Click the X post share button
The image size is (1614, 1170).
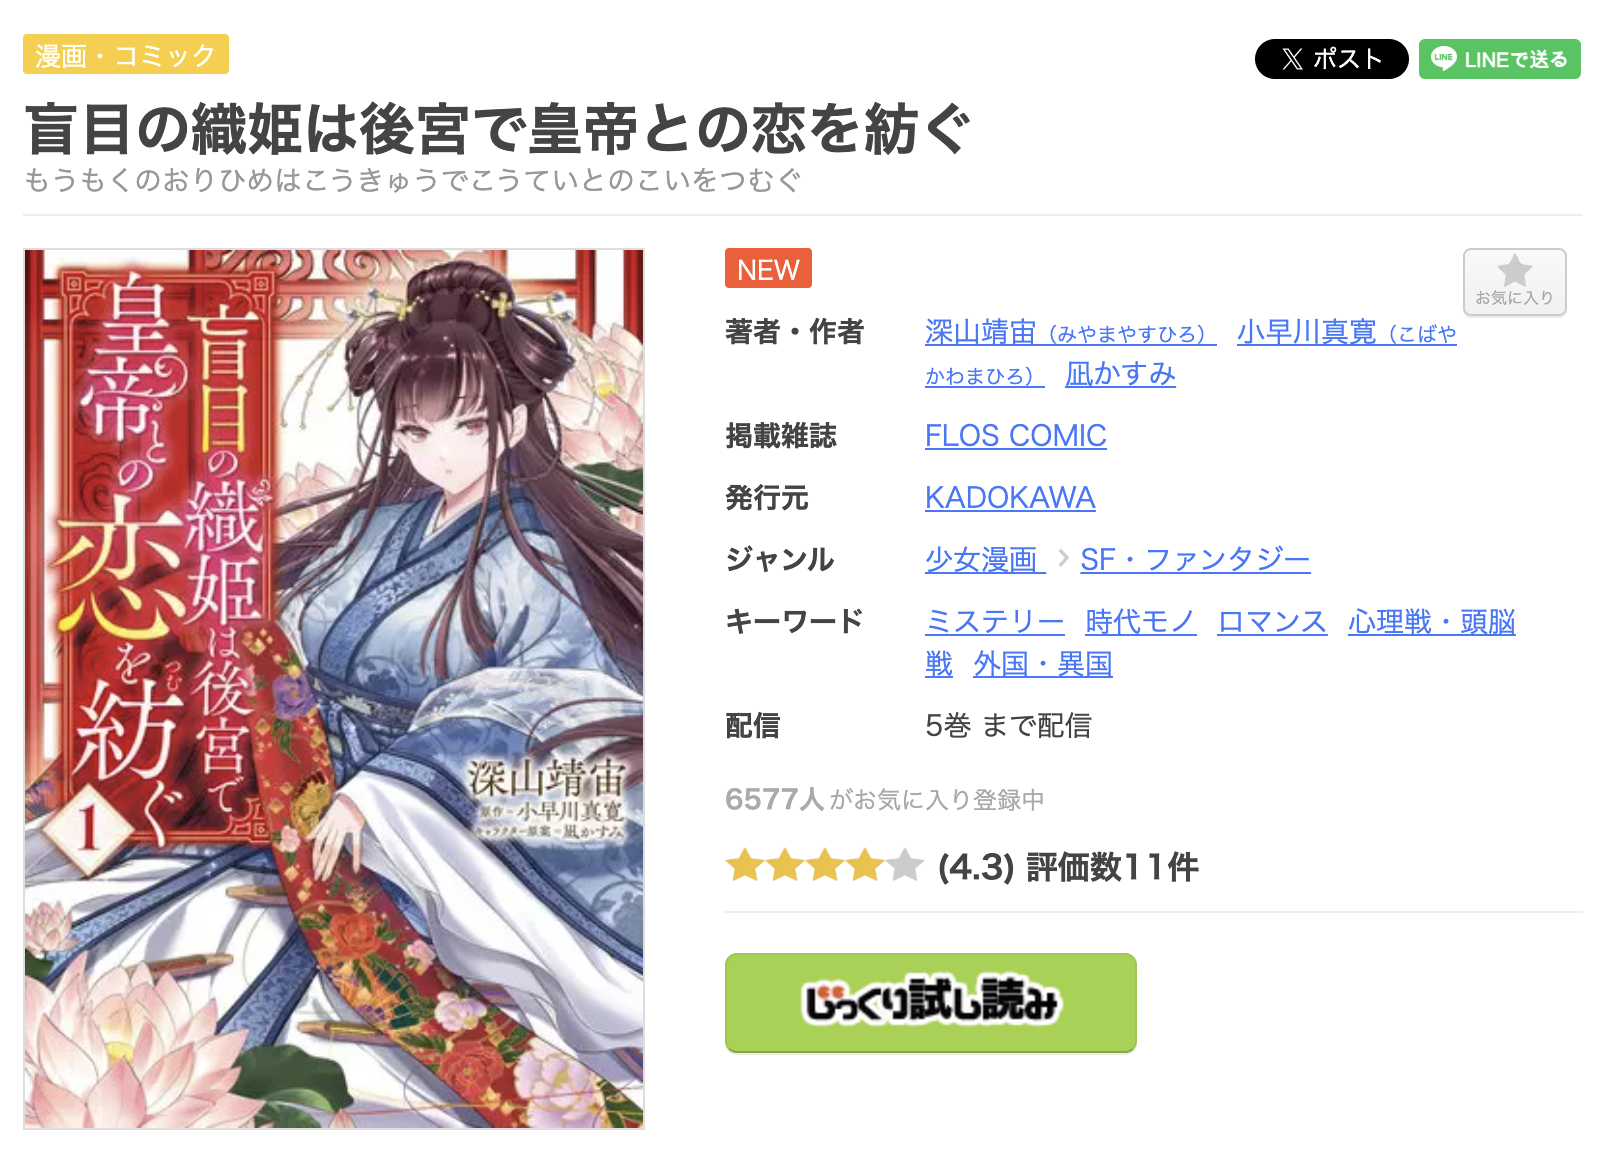1331,59
